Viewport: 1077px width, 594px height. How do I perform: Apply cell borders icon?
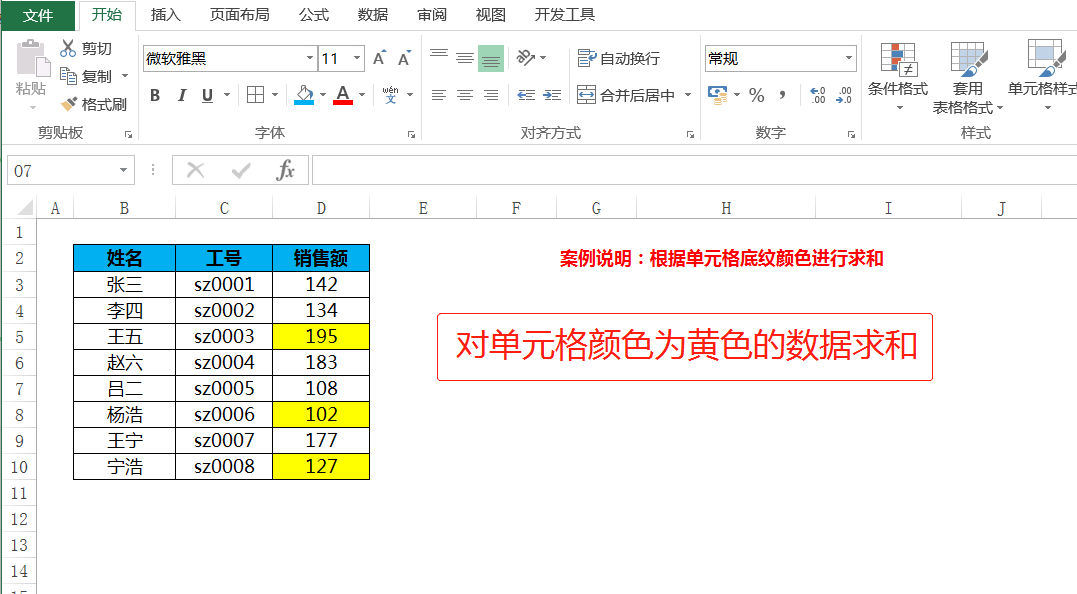(256, 95)
